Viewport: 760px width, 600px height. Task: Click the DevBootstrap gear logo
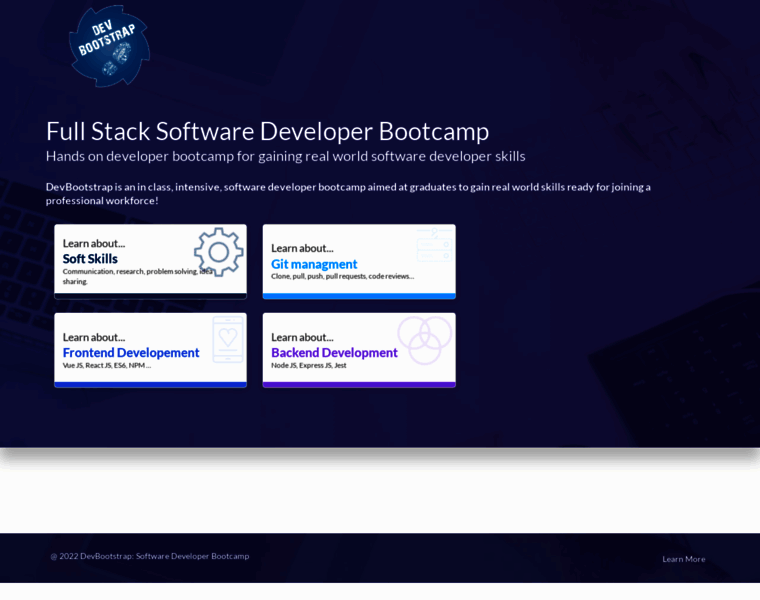click(109, 45)
